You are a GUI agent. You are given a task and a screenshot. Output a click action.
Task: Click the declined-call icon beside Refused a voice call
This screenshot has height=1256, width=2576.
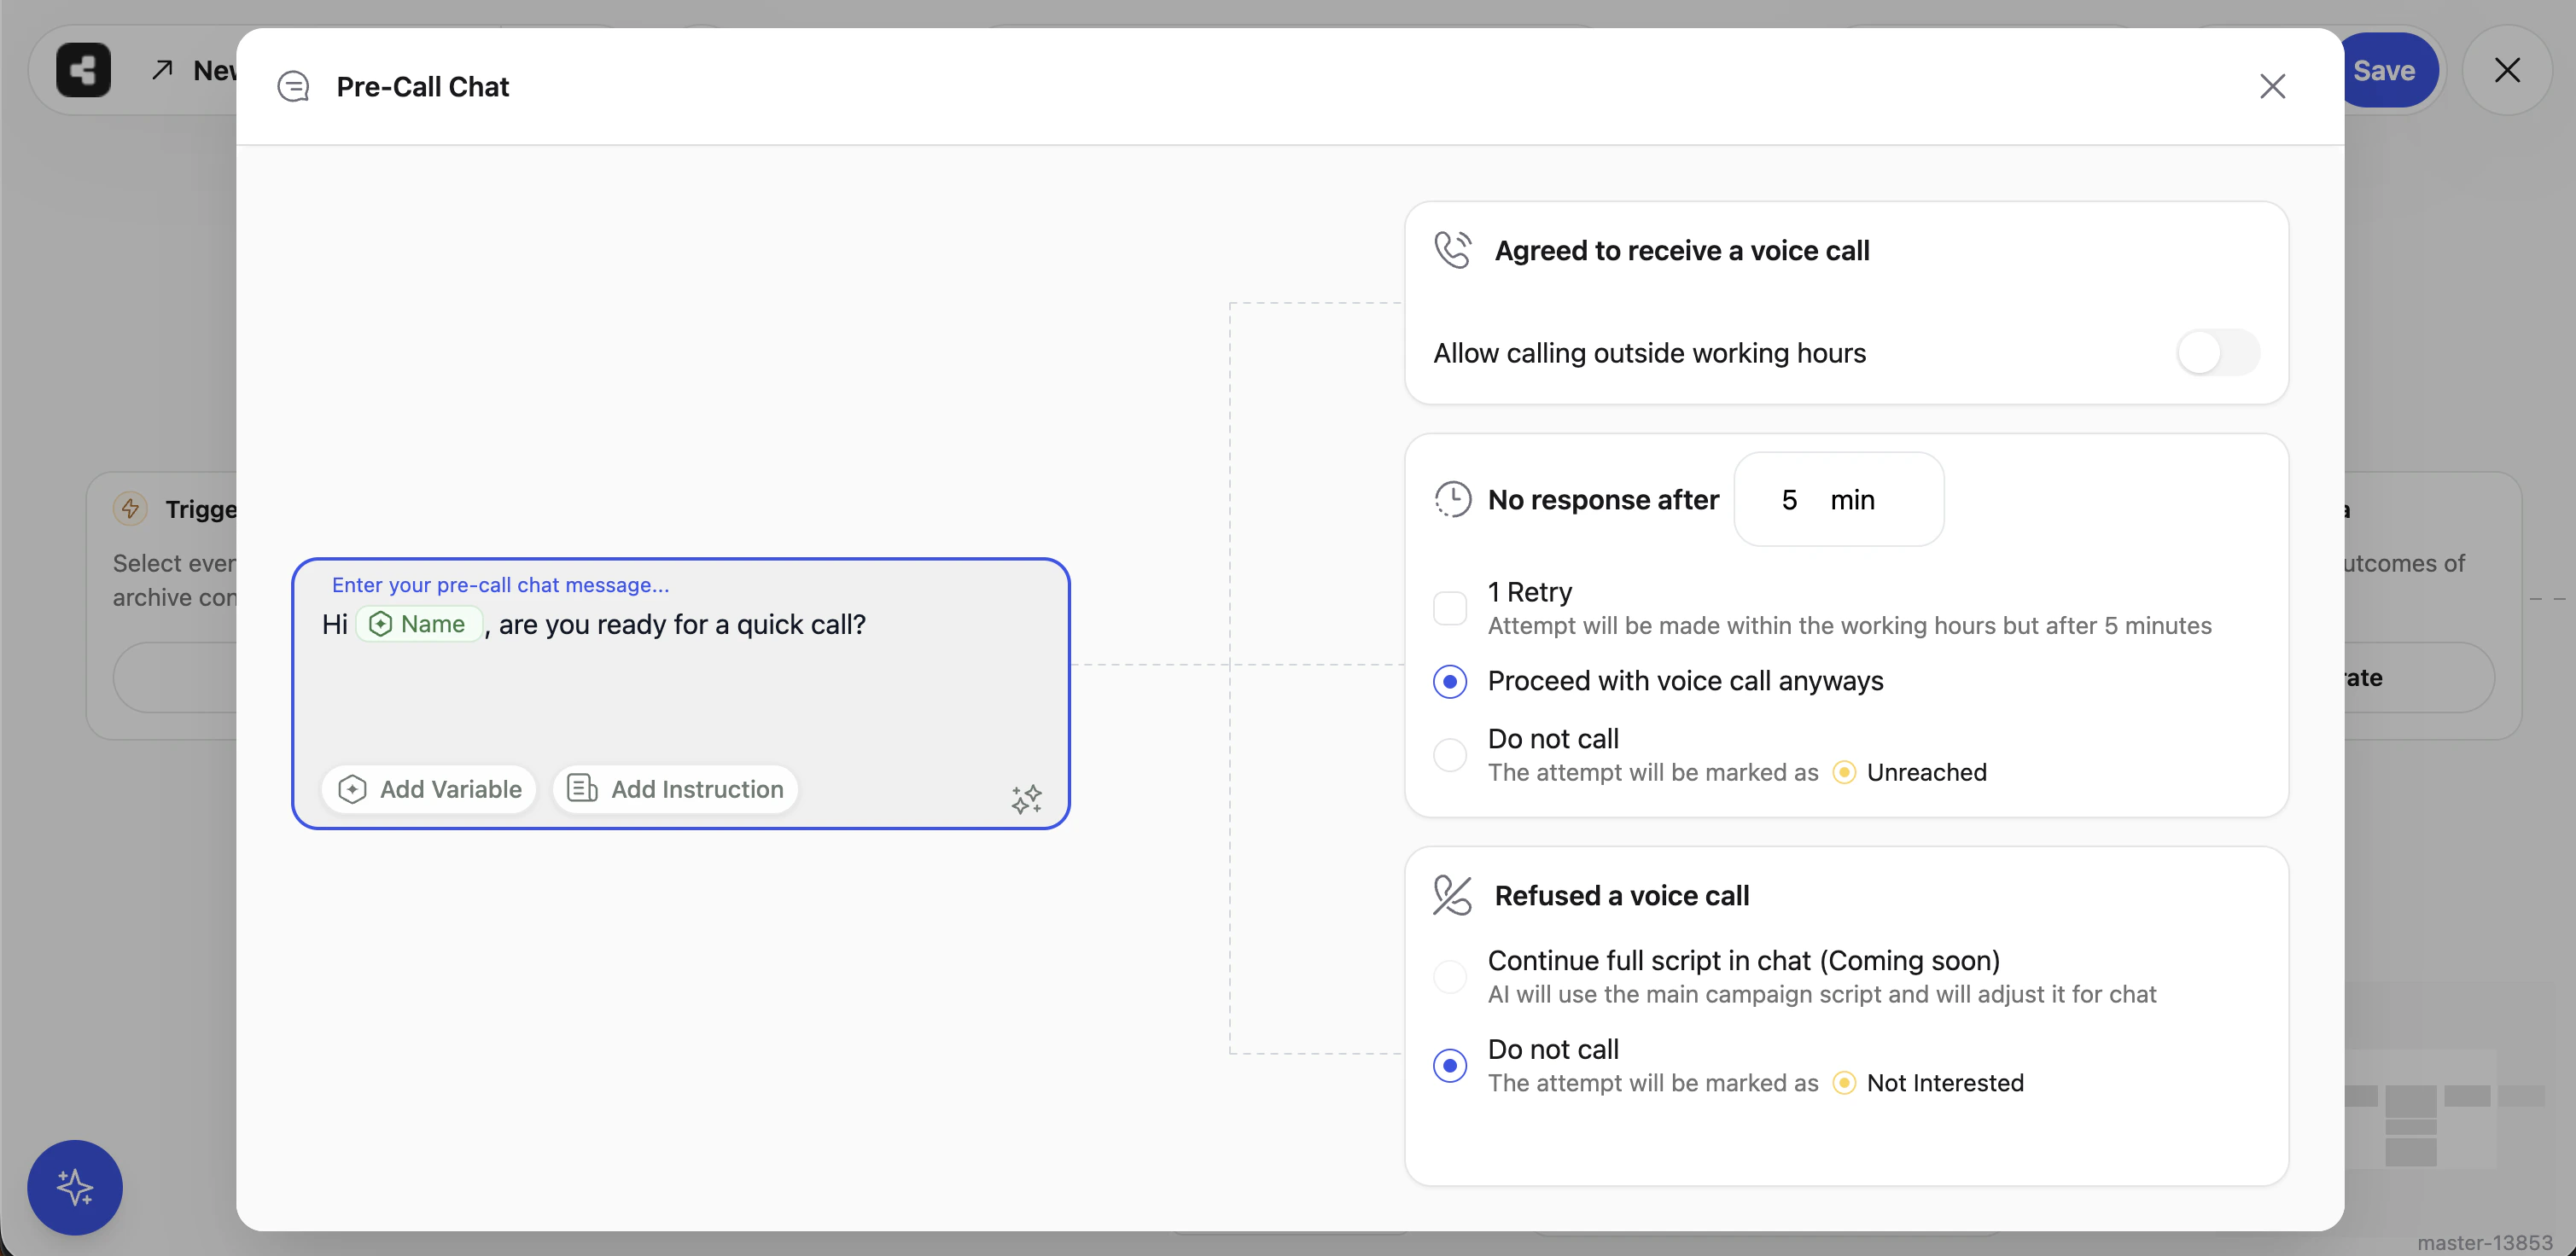point(1451,895)
